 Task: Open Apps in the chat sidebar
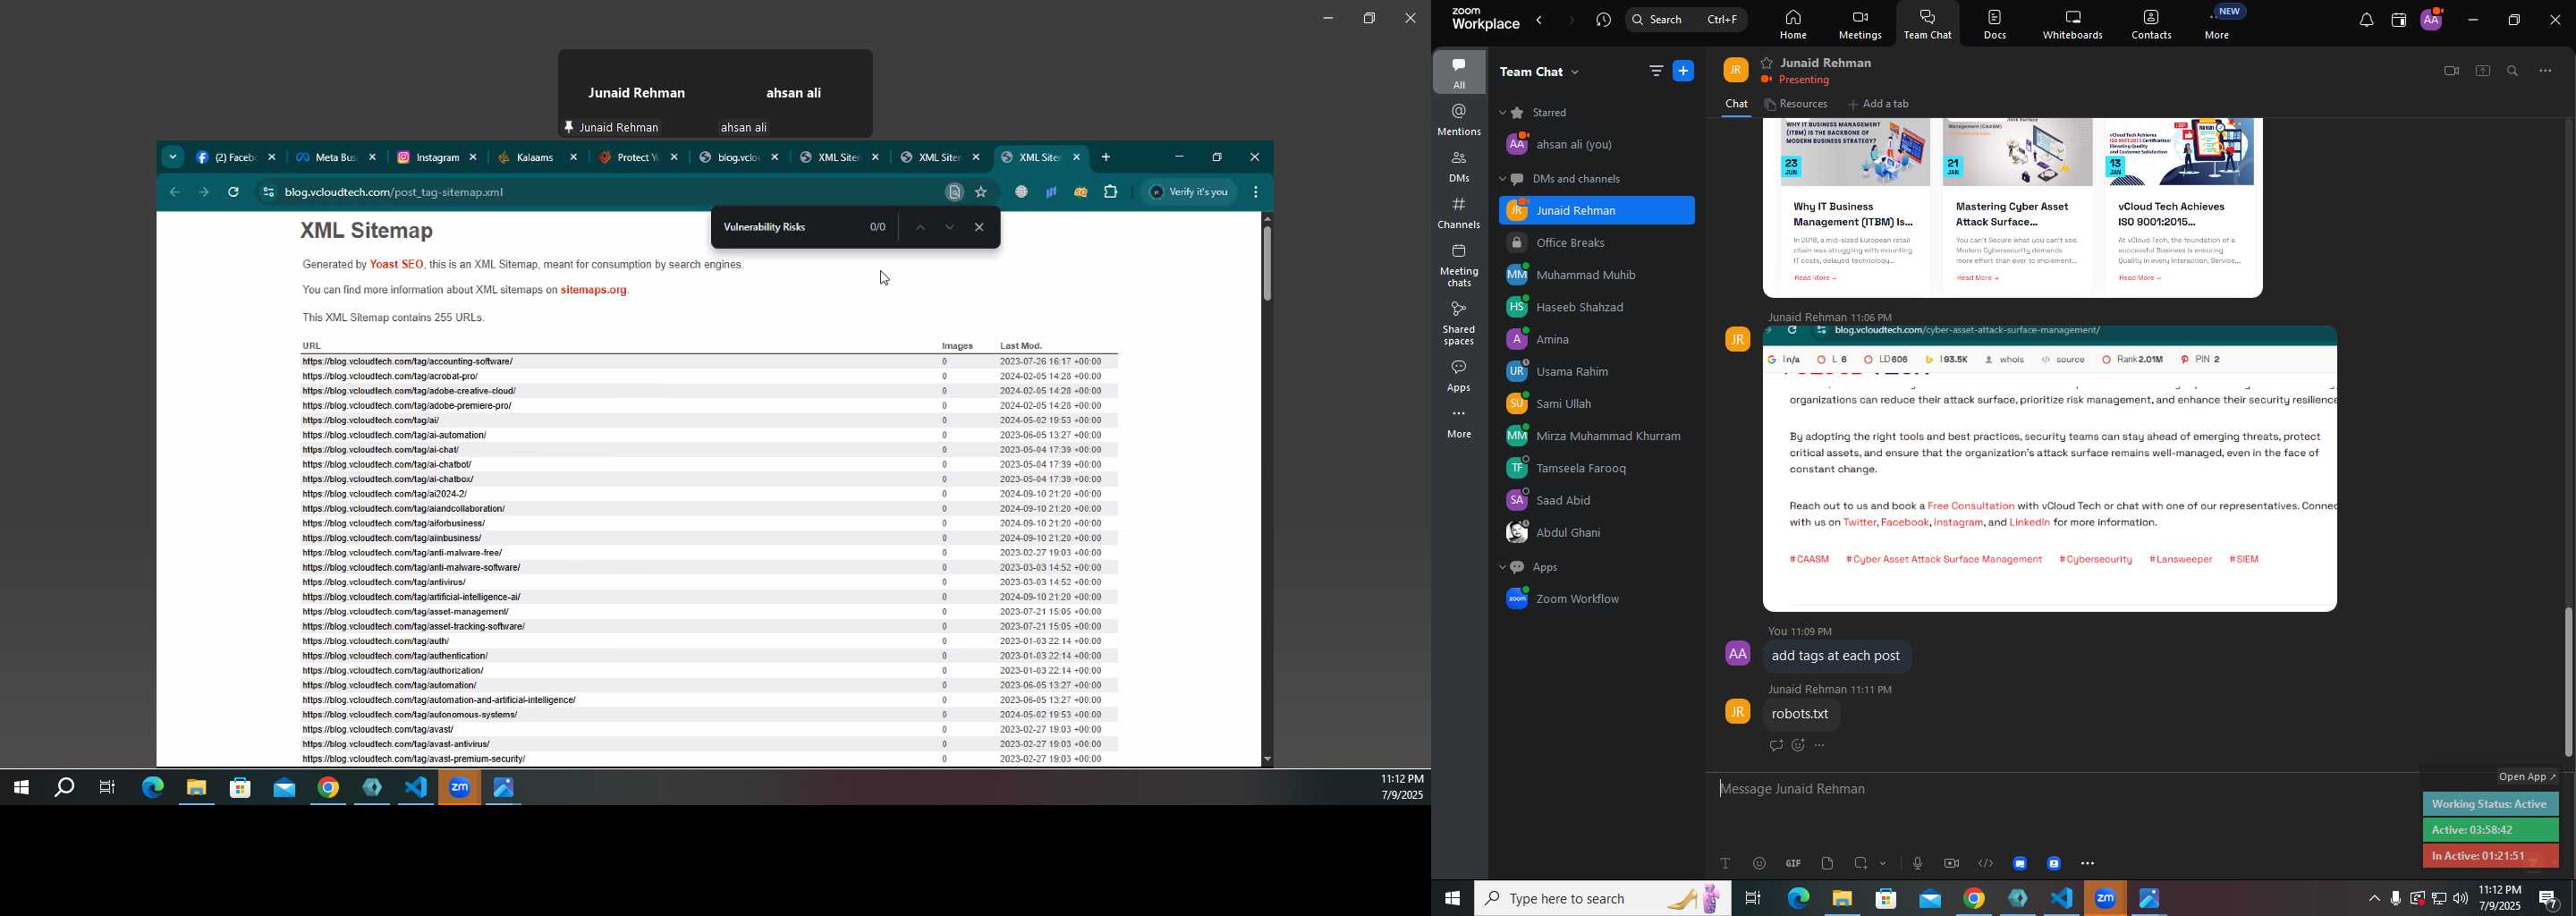pyautogui.click(x=1460, y=376)
